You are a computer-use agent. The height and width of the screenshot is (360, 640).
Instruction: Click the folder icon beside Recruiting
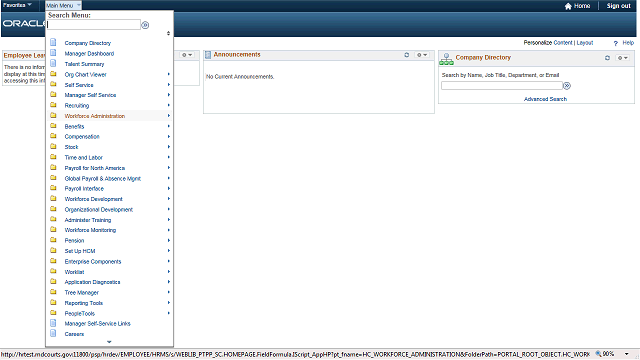53,105
